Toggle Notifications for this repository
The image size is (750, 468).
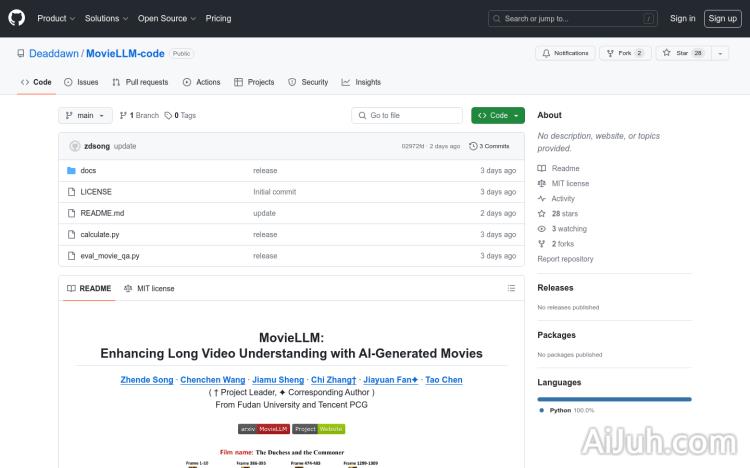tap(565, 53)
